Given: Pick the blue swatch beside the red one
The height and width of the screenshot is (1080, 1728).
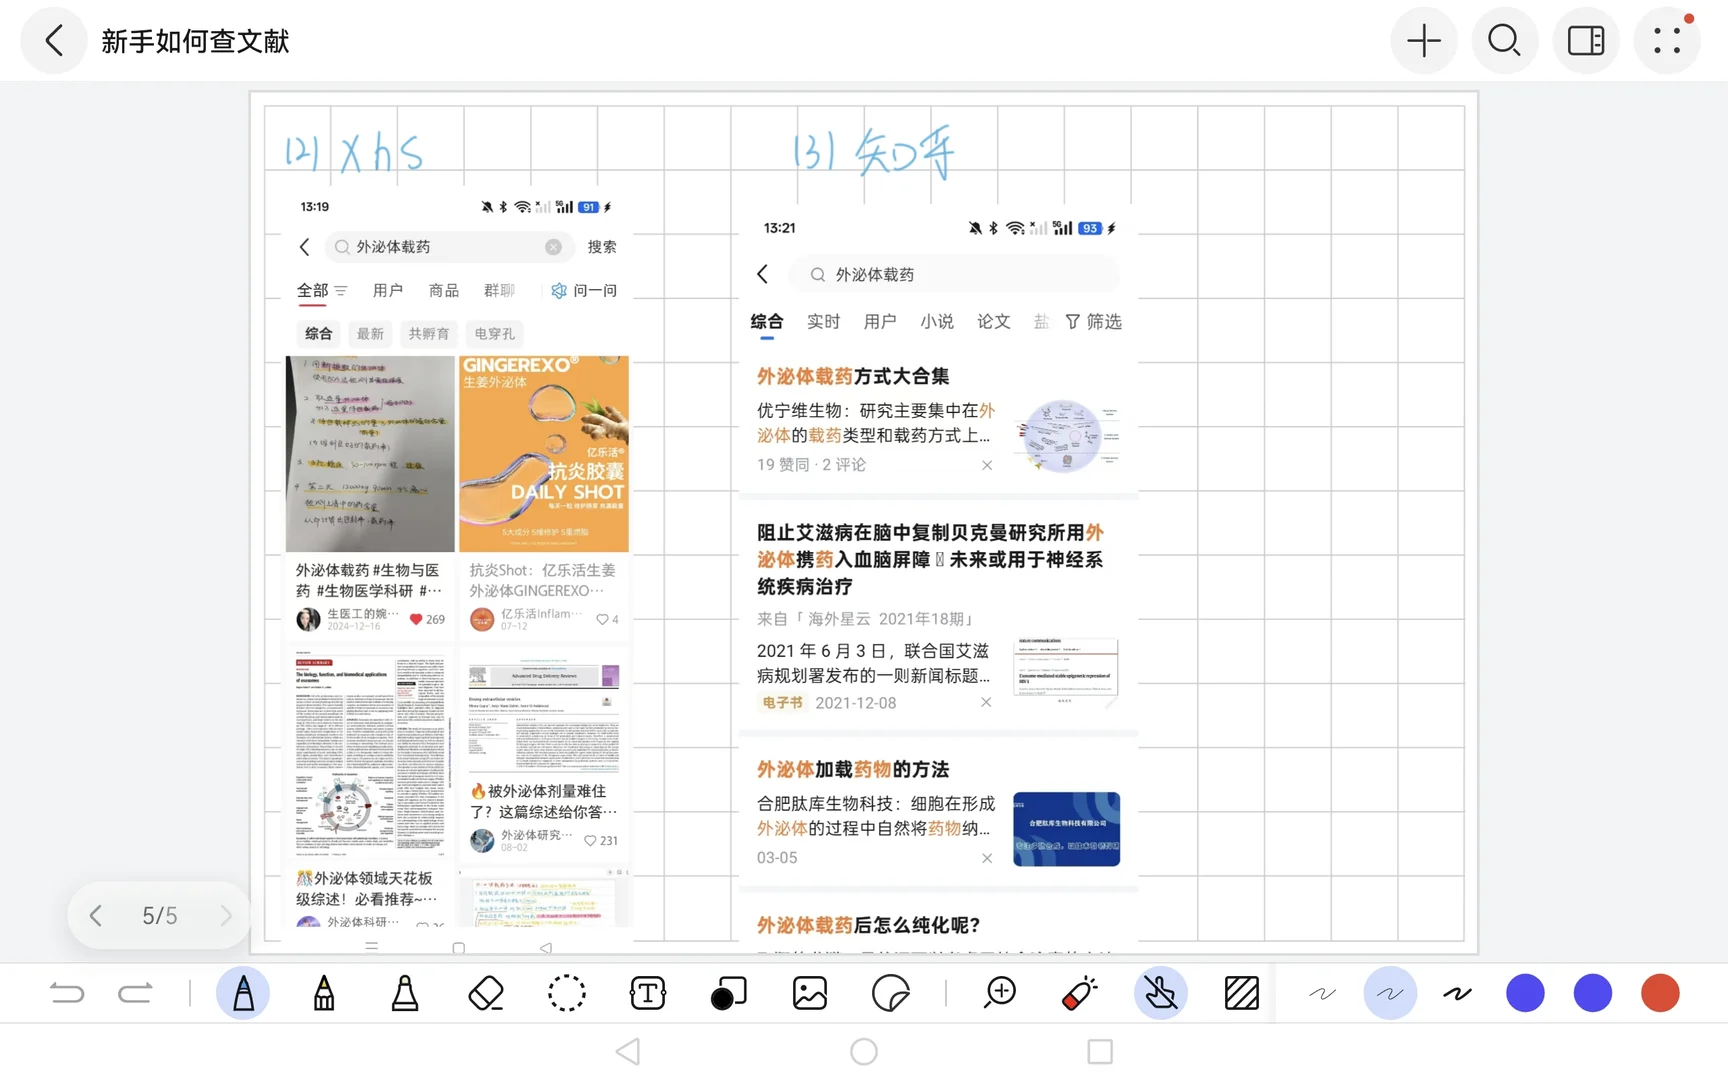Looking at the screenshot, I should [x=1593, y=993].
